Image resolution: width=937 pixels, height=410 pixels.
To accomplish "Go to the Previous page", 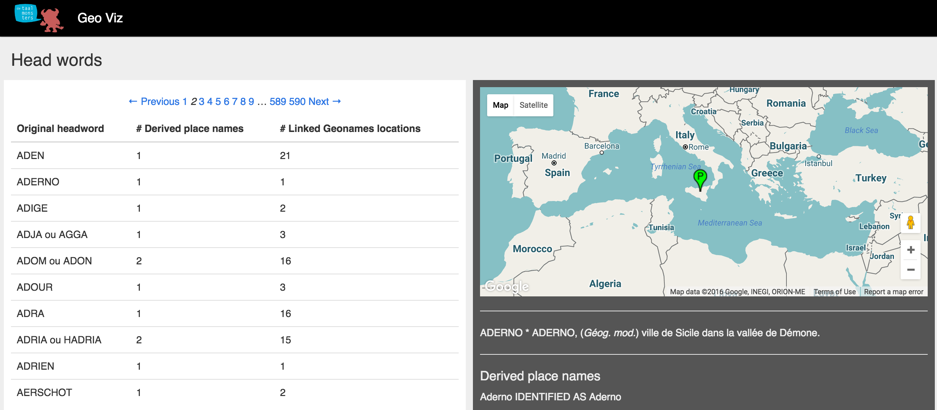I will click(154, 101).
